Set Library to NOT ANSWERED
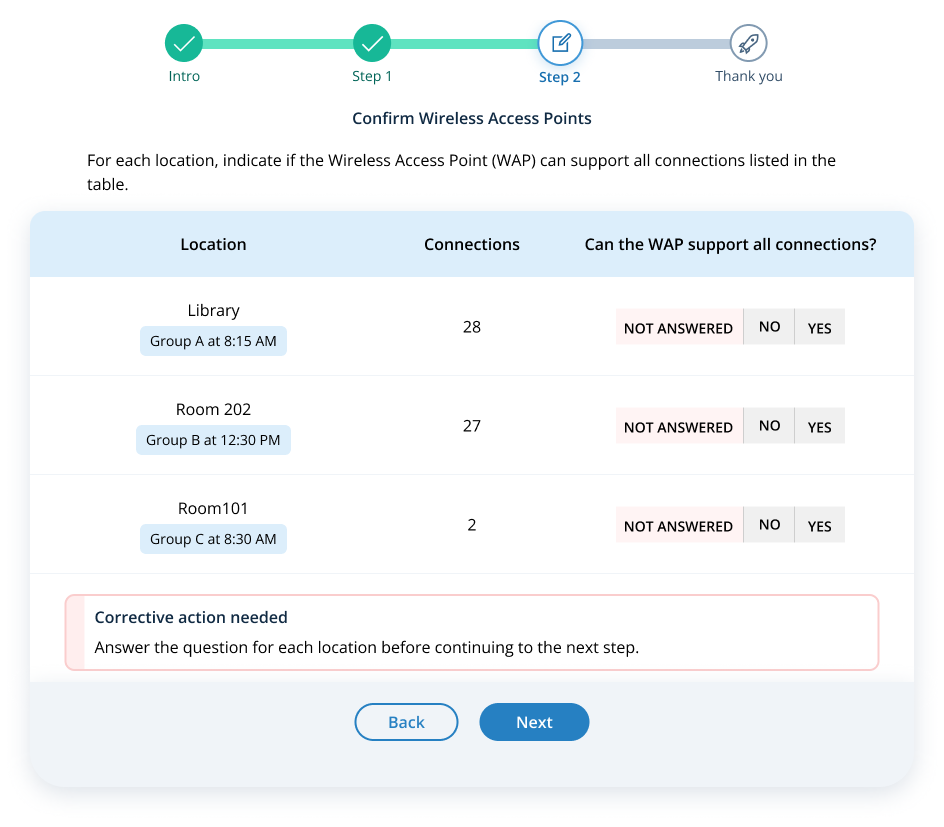Screen dimensions: 944x827 [x=678, y=328]
